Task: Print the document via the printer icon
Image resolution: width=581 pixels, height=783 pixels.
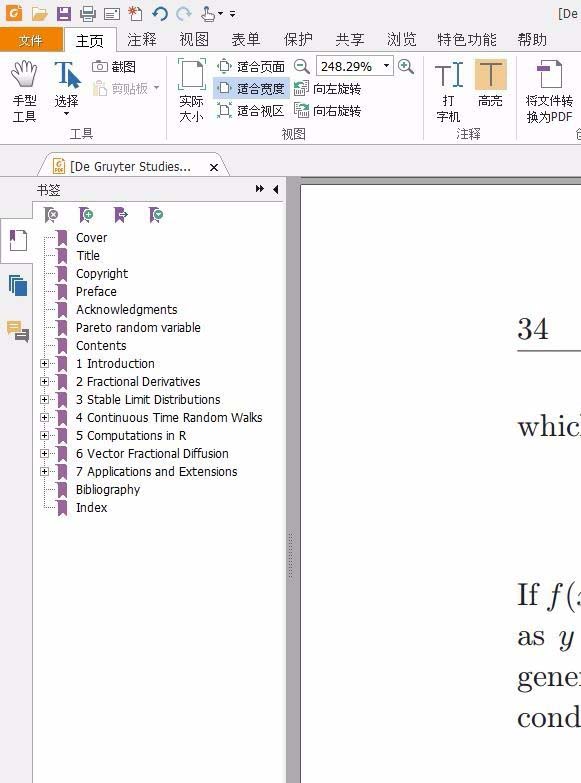Action: click(x=87, y=13)
